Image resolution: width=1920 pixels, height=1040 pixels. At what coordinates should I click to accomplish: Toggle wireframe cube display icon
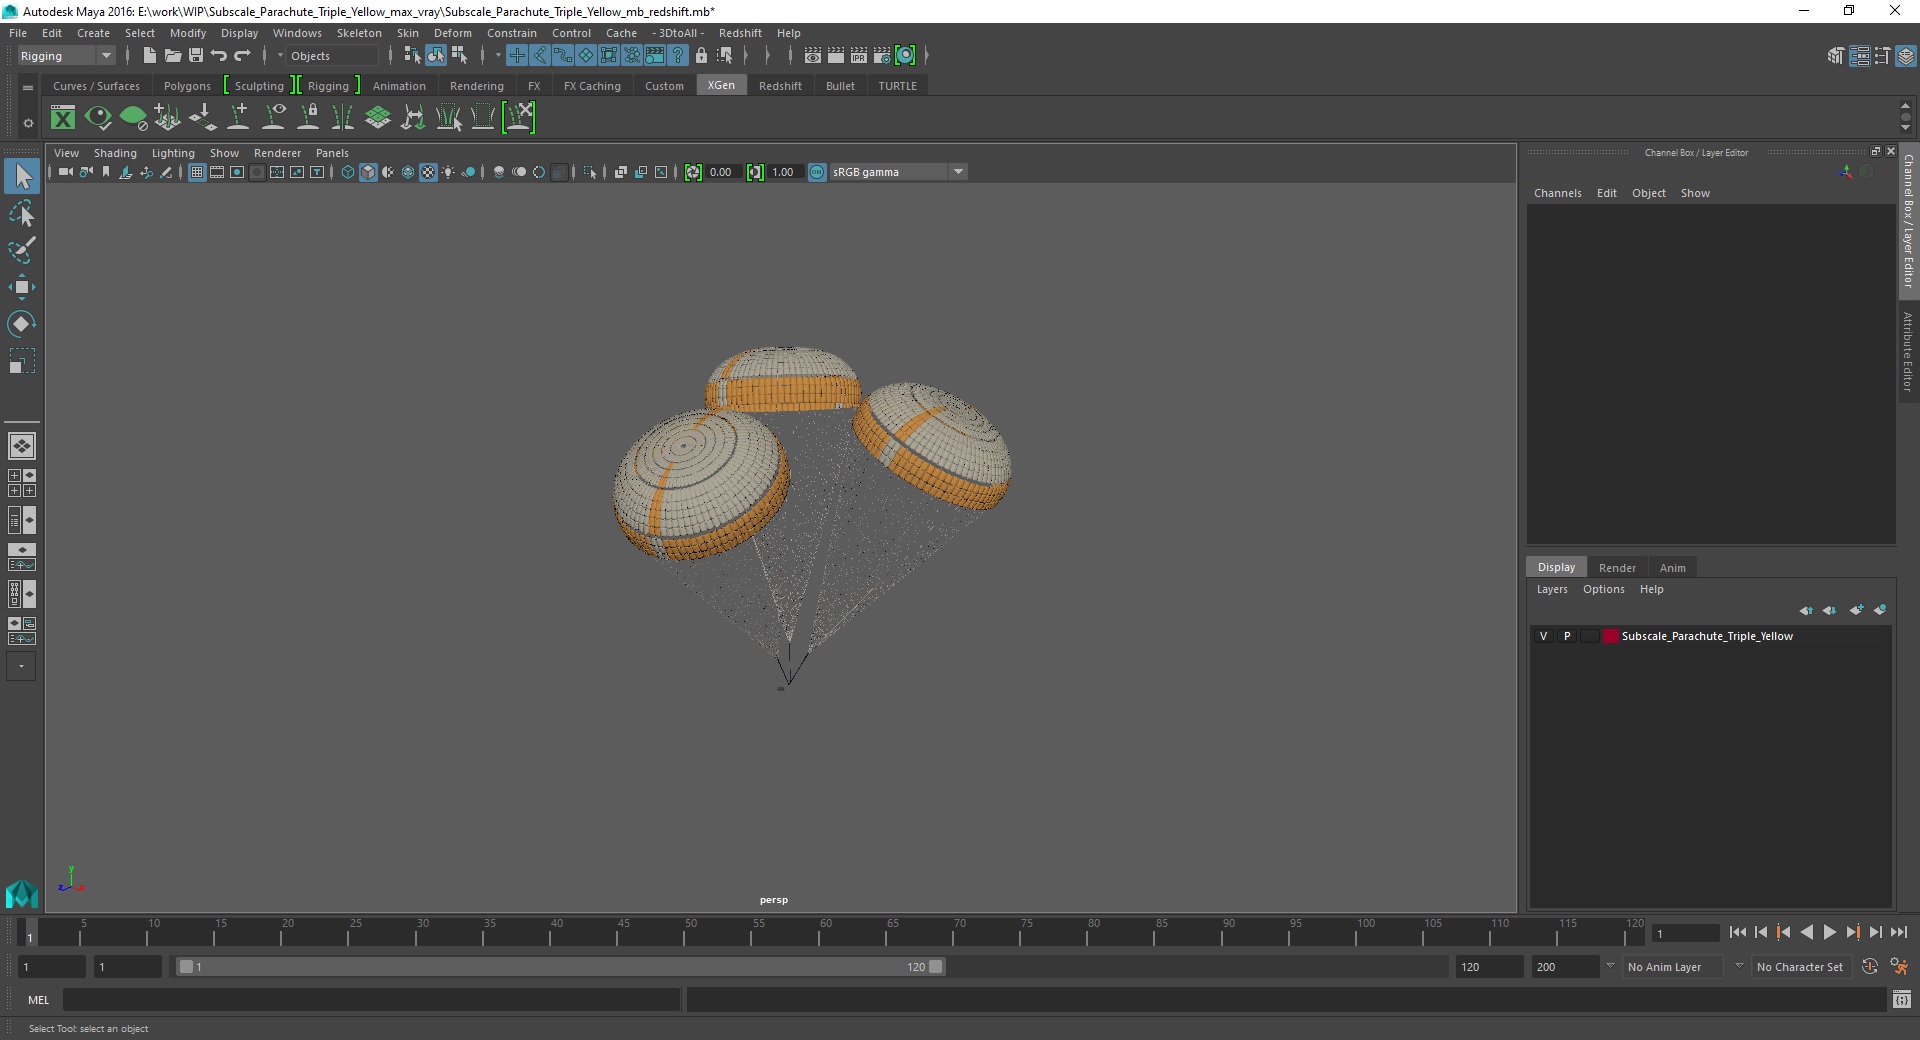348,172
